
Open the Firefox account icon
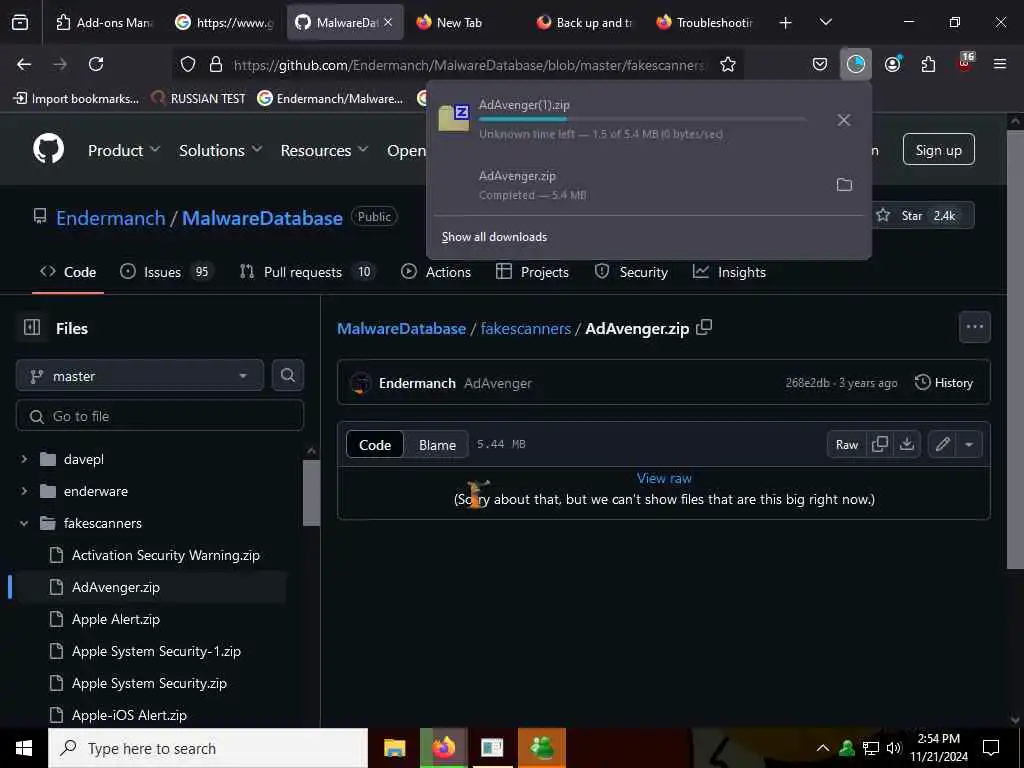(892, 64)
